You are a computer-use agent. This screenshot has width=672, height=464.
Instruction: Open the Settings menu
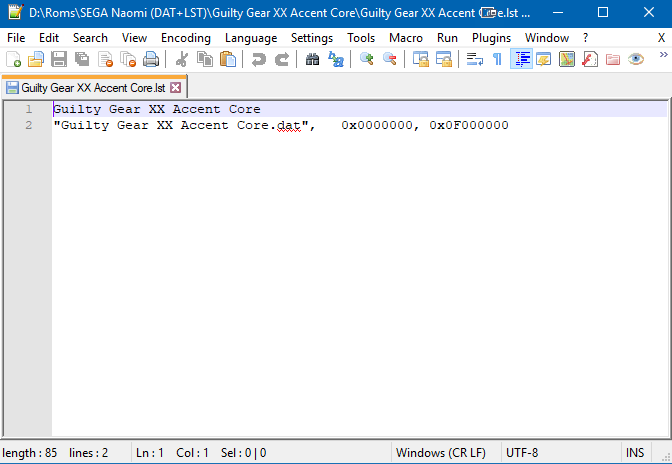coord(312,38)
